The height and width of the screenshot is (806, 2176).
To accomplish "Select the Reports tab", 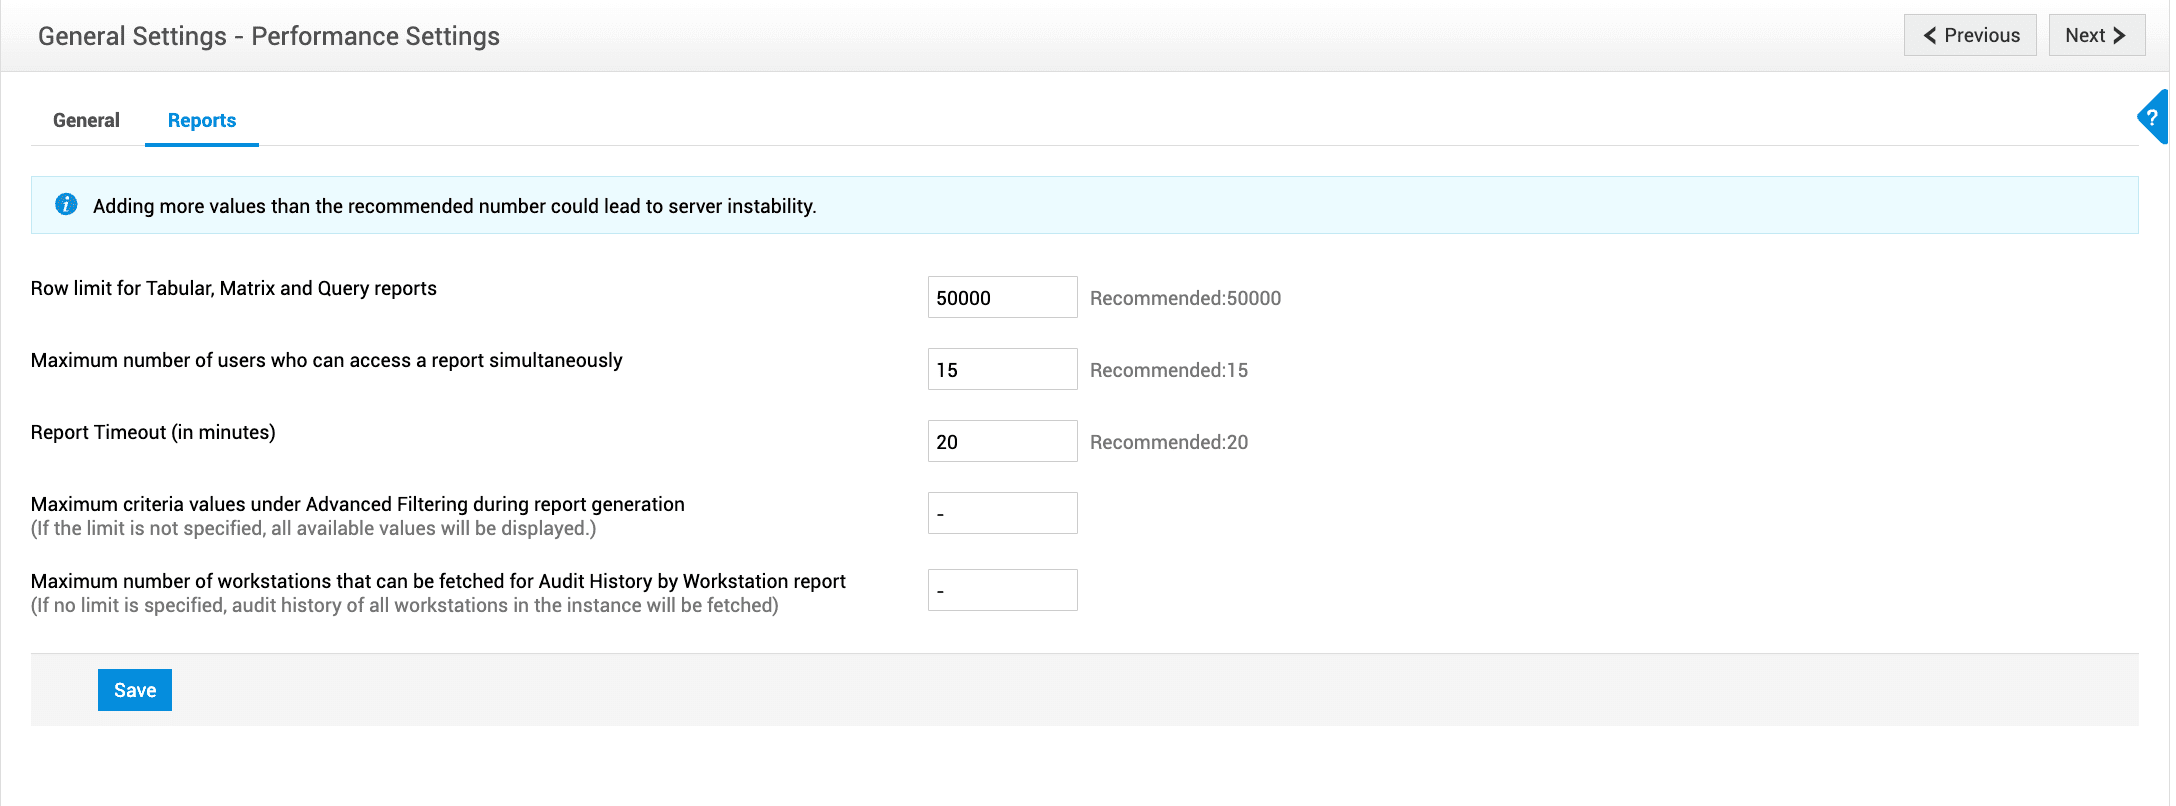I will pyautogui.click(x=202, y=120).
